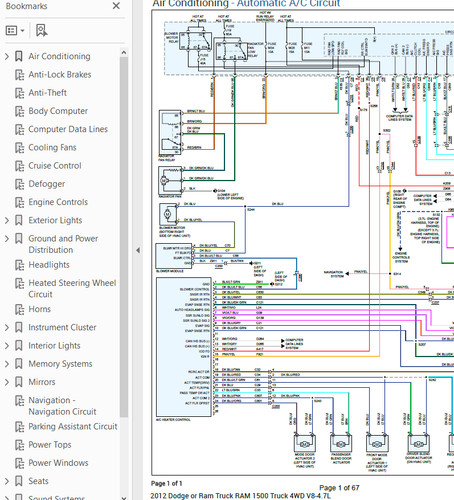Expand the Ground and Power Distribution bookmark
454x500 pixels.
pyautogui.click(x=7, y=239)
